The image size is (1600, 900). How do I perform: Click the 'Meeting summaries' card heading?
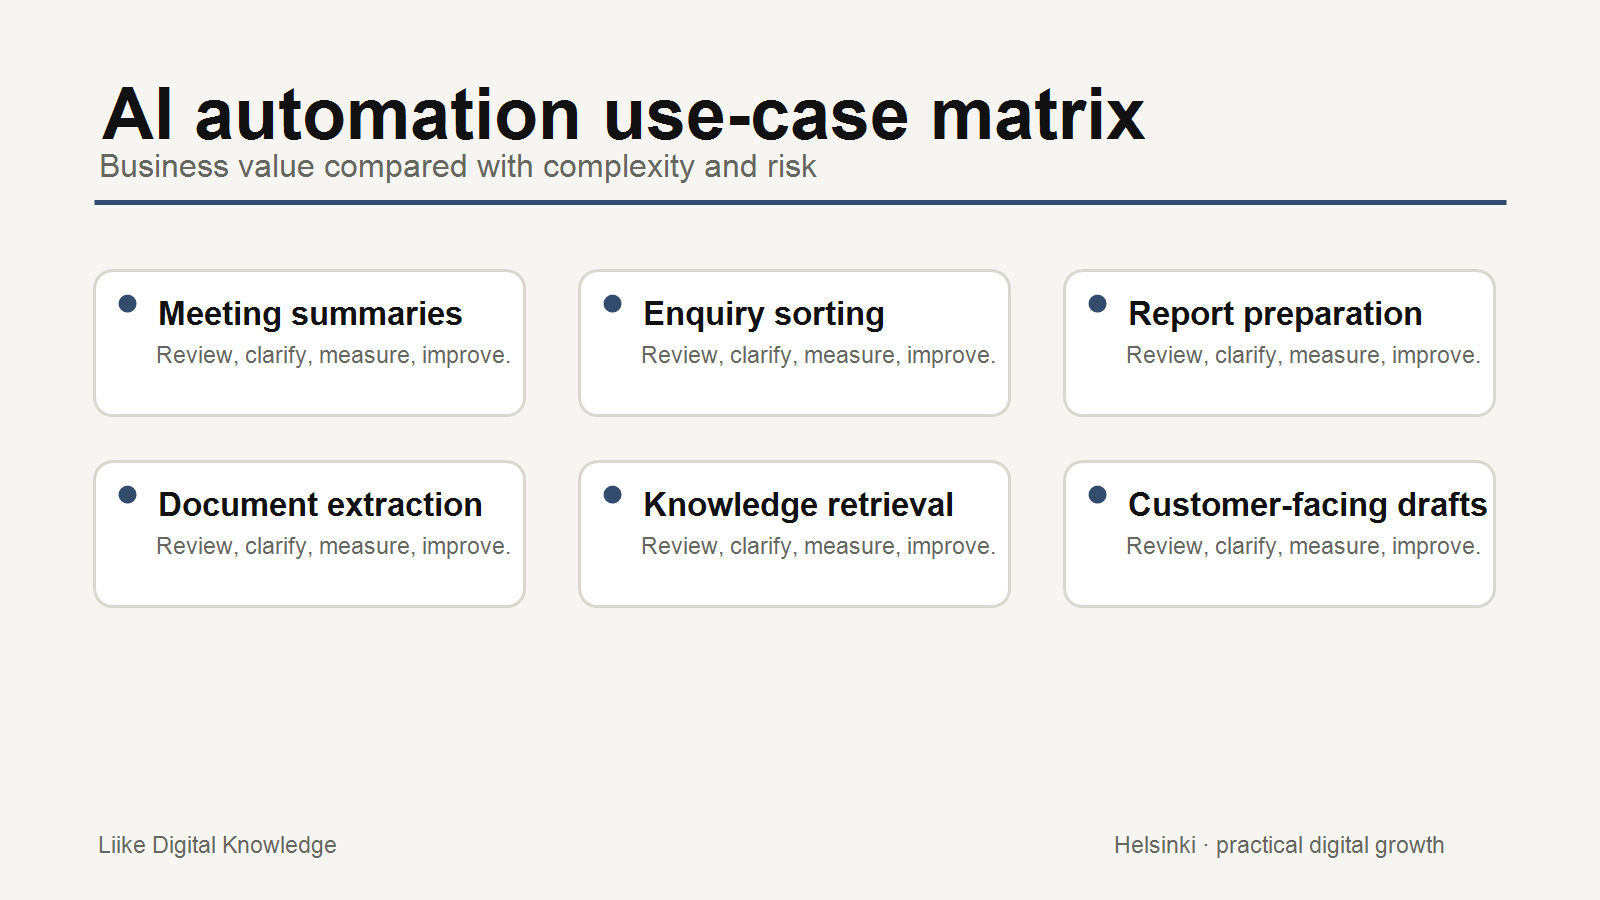310,313
